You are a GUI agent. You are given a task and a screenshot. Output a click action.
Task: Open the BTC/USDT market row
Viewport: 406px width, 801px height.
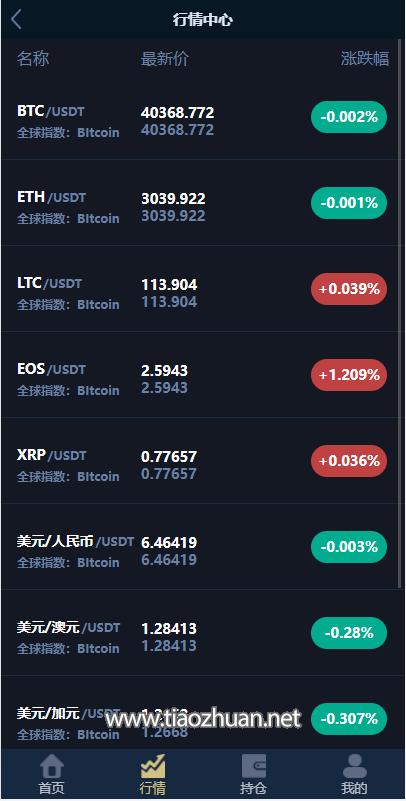(x=199, y=117)
